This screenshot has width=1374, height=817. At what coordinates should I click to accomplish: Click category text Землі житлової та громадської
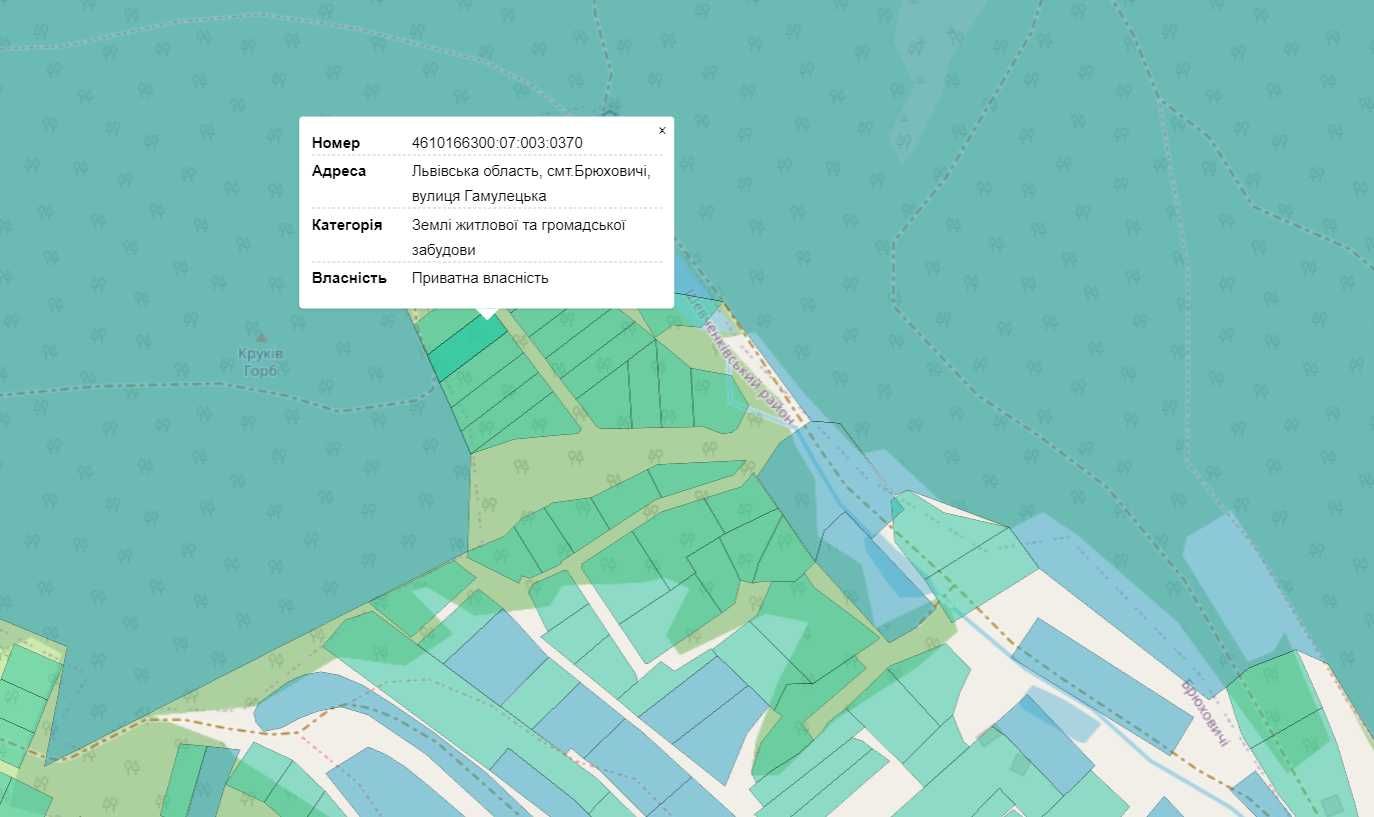point(519,225)
